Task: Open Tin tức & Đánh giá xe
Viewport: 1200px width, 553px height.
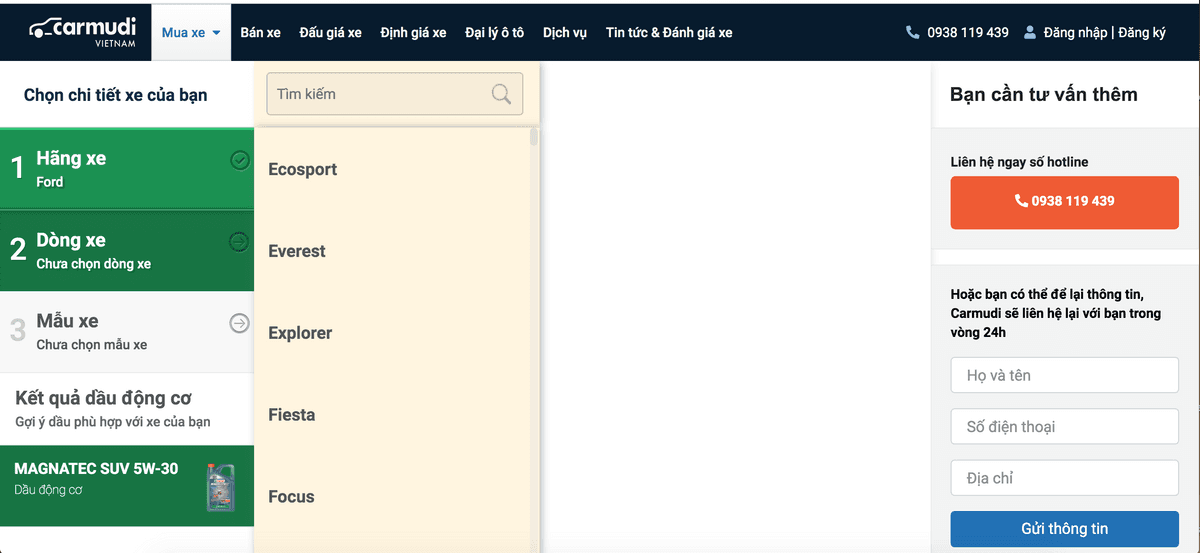Action: (669, 32)
